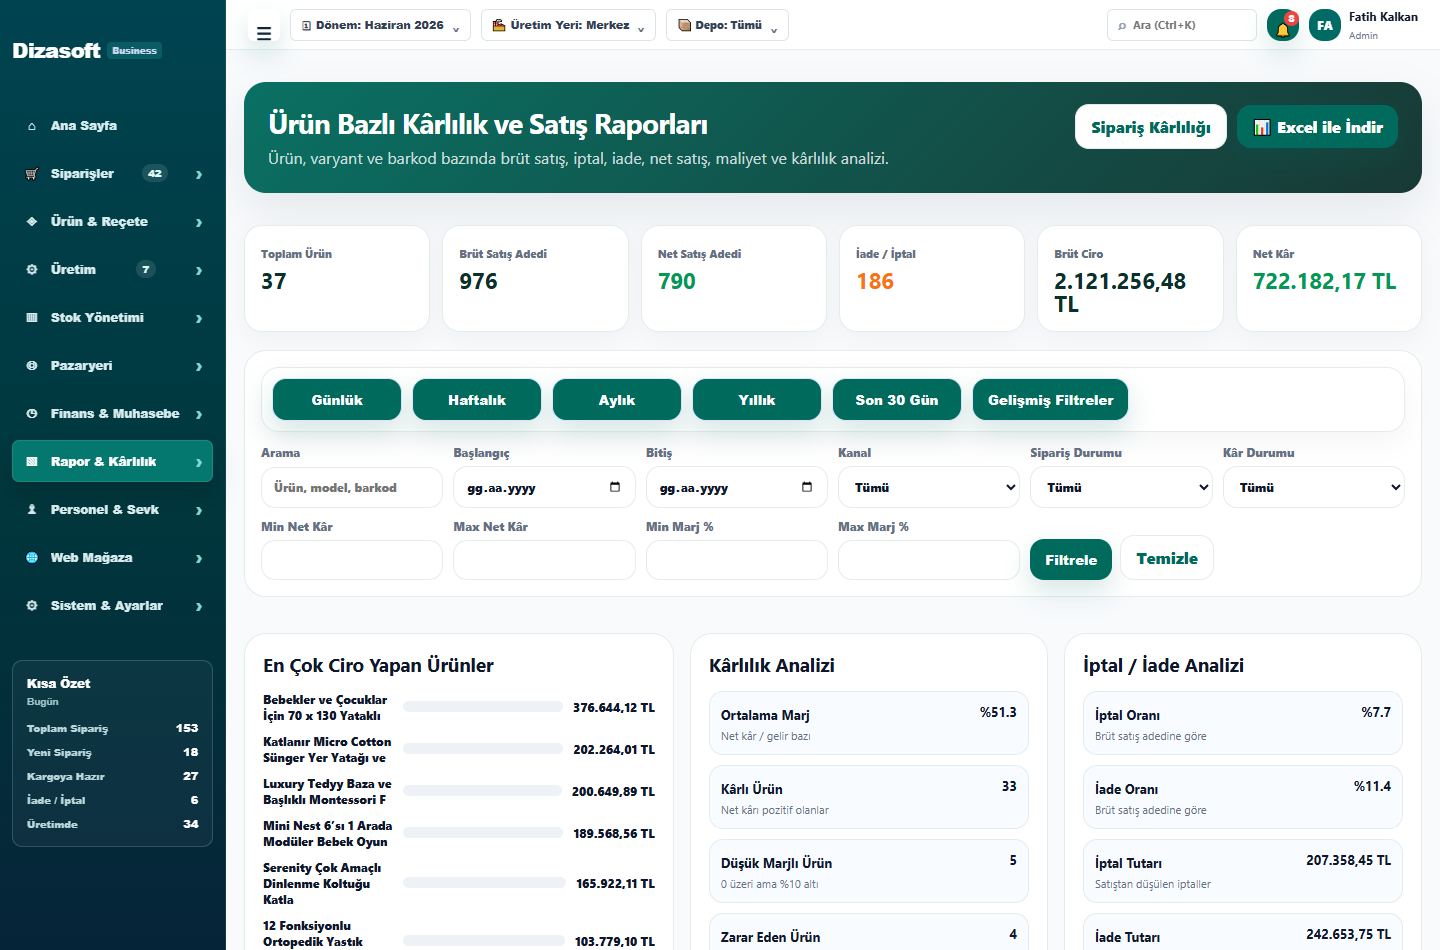1440x950 pixels.
Task: Click the Stok Yönetimi icon
Action: [x=32, y=318]
